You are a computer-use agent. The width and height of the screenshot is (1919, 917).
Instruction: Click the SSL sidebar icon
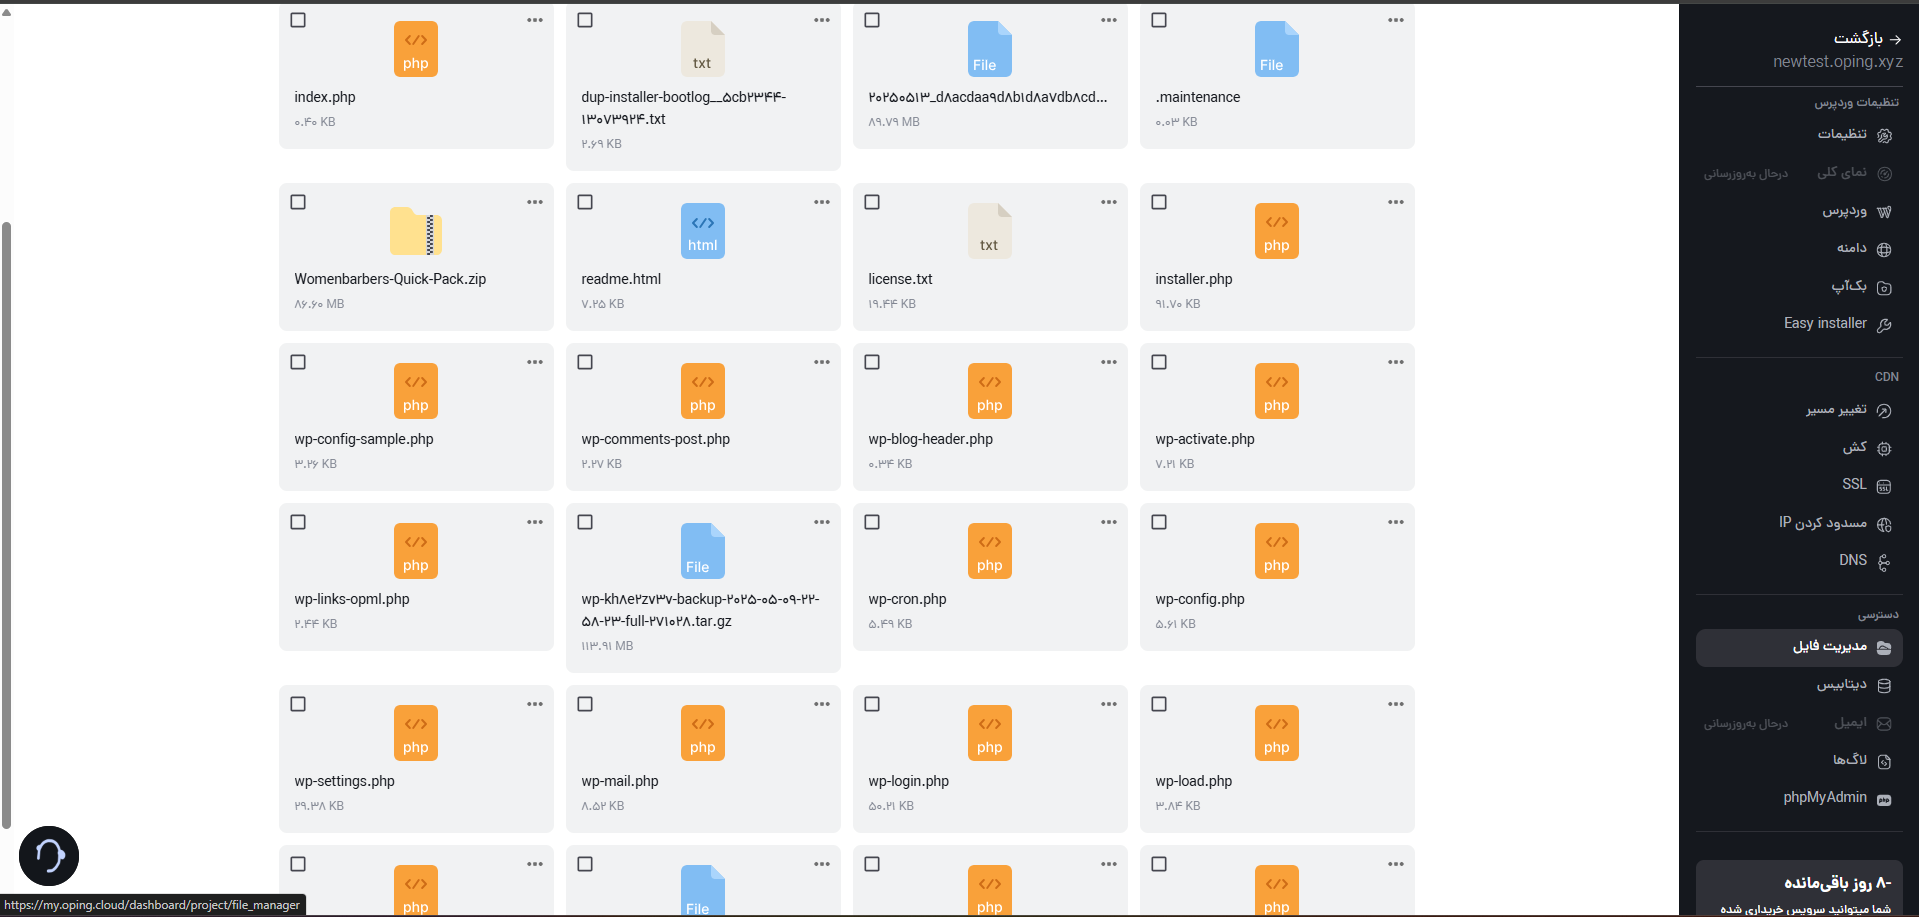tap(1884, 486)
